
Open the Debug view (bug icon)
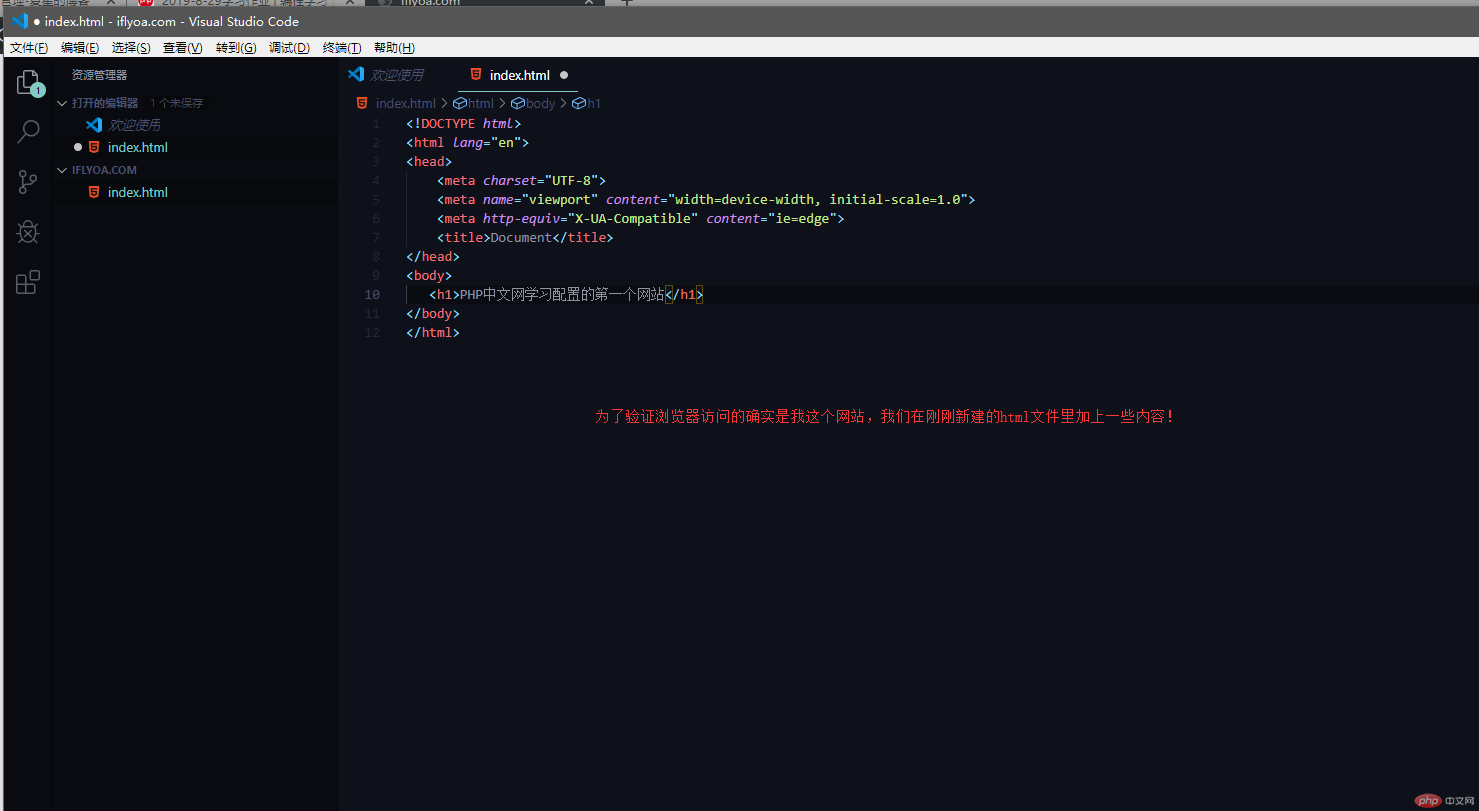[x=28, y=232]
